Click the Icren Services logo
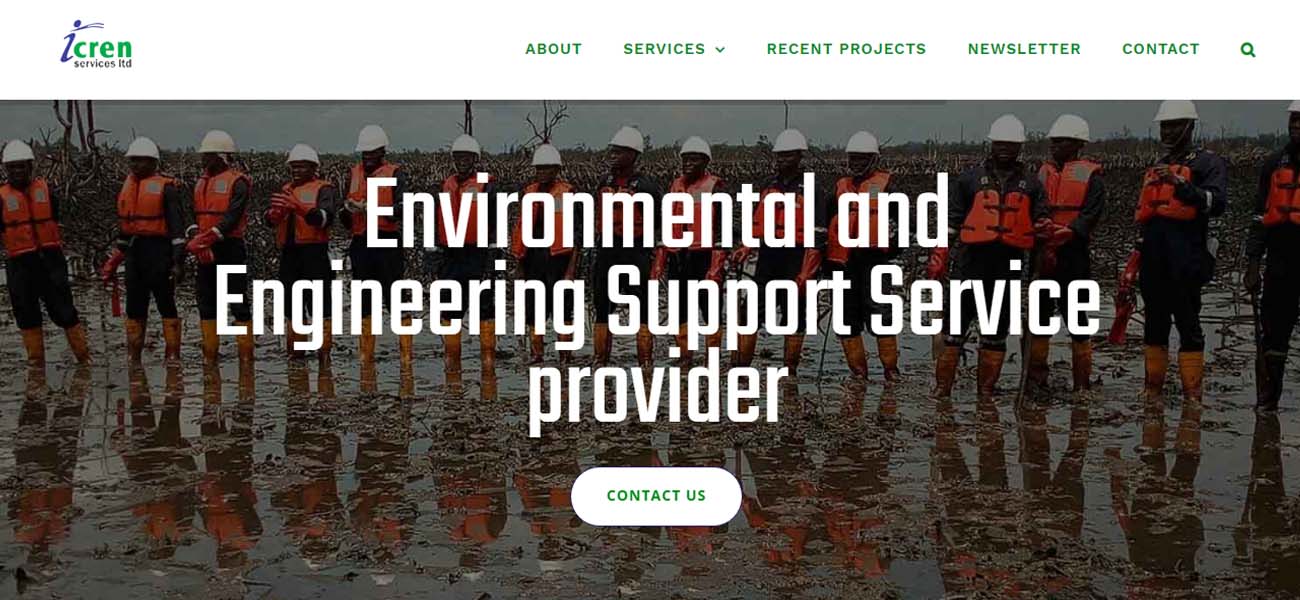This screenshot has width=1300, height=600. coord(96,45)
